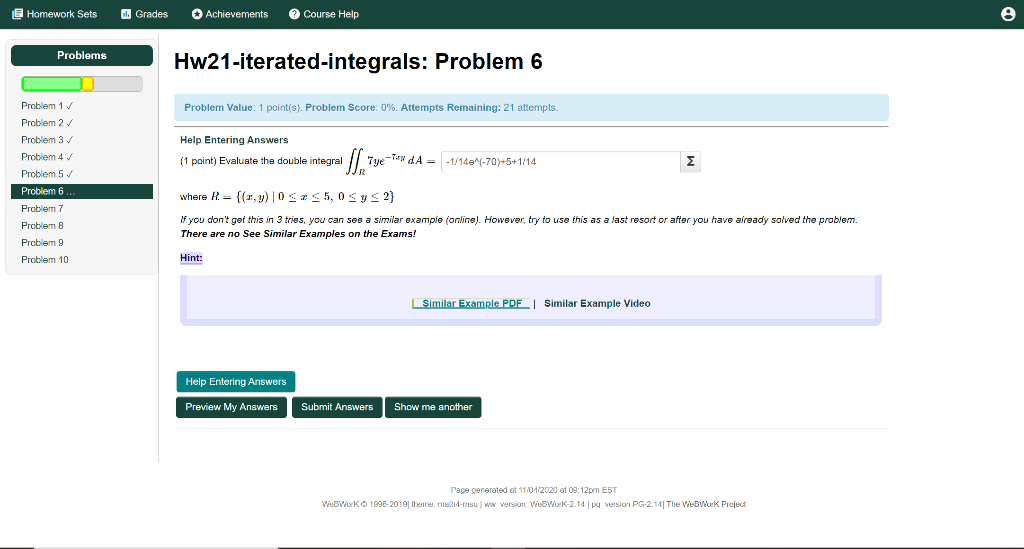Click Submit Answers
1024x549 pixels.
point(337,407)
